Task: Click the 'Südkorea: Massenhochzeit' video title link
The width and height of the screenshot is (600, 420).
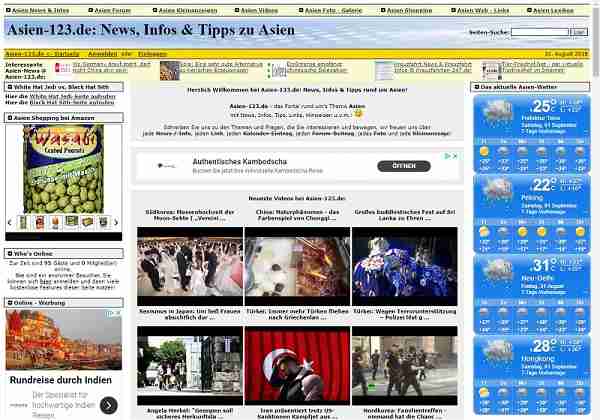Action: (x=189, y=215)
